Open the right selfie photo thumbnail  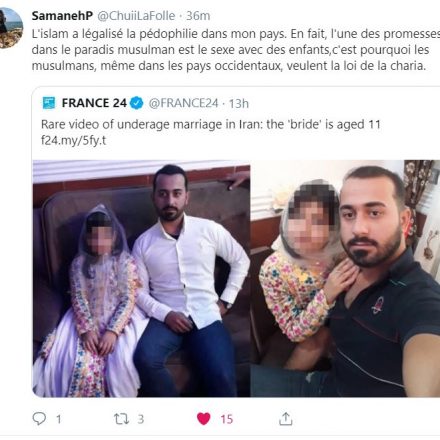click(345, 279)
